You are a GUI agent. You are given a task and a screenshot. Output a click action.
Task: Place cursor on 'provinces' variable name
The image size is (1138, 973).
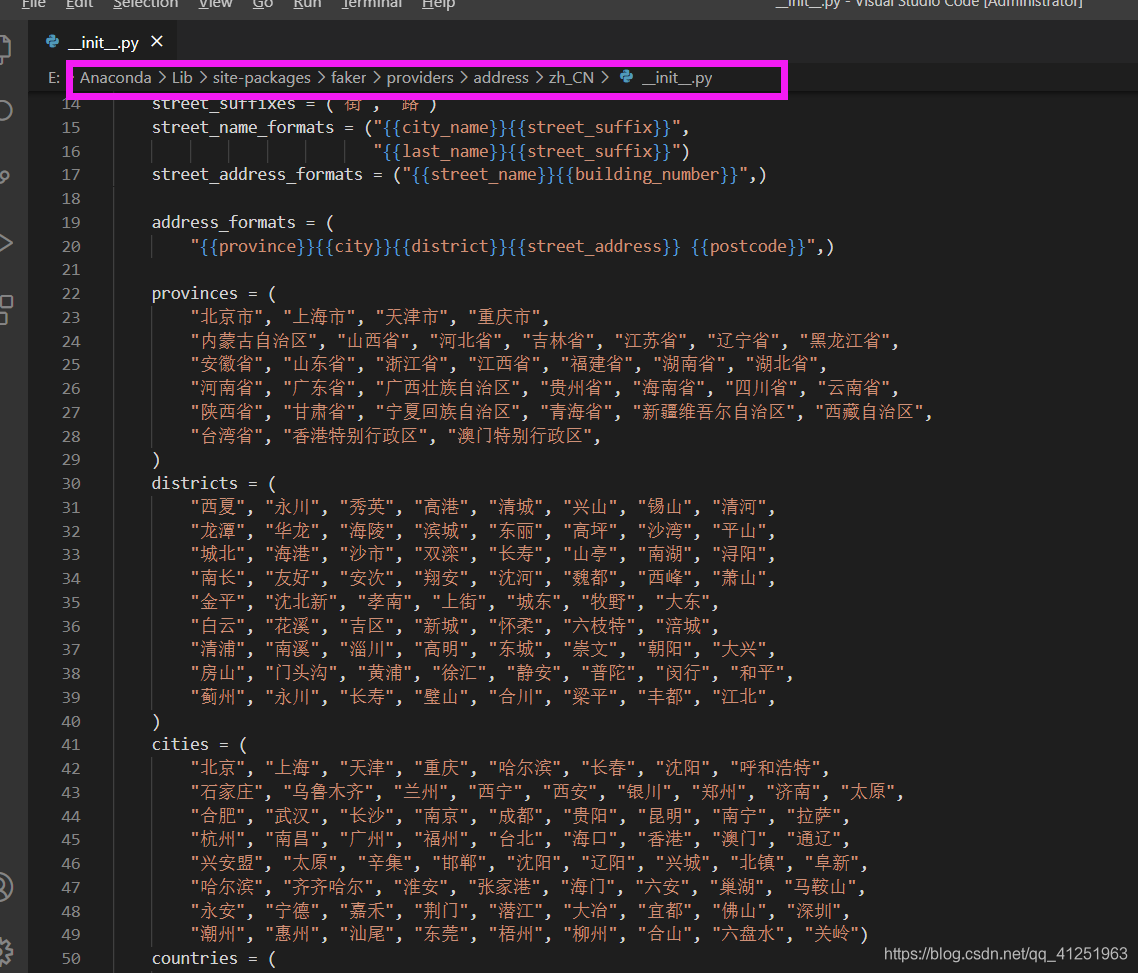point(195,294)
